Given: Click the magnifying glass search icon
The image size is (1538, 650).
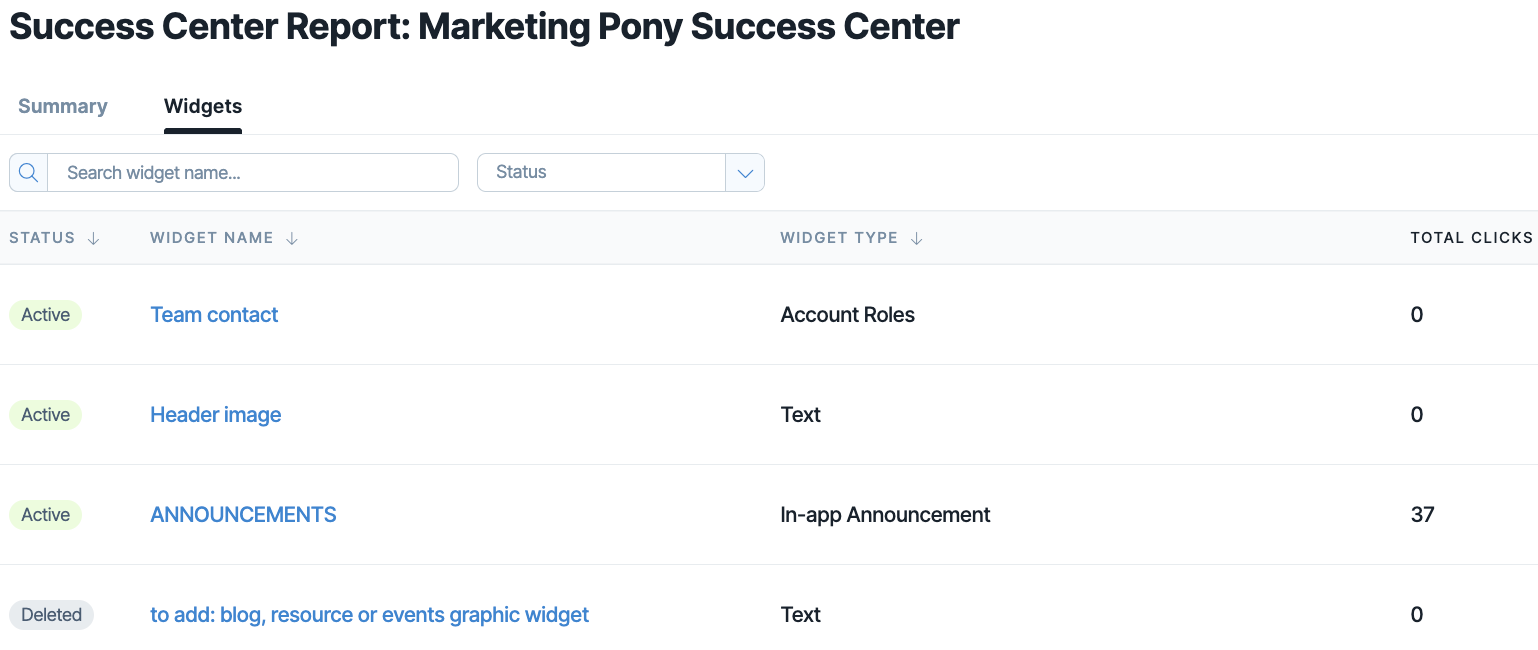Looking at the screenshot, I should (x=29, y=172).
